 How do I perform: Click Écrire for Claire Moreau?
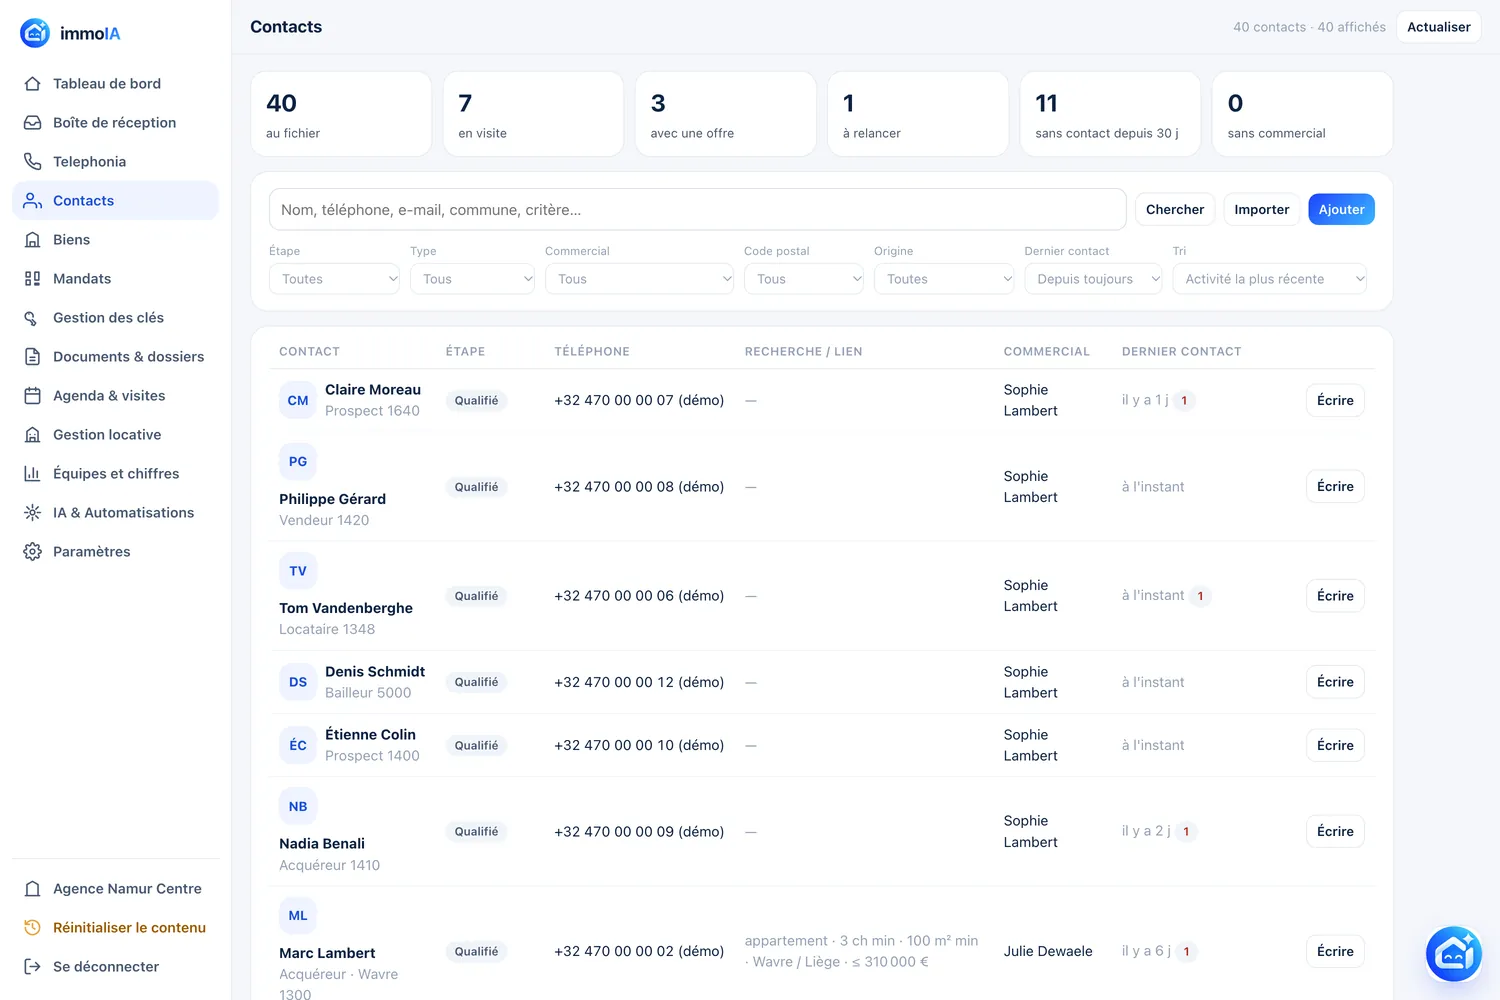click(x=1335, y=400)
